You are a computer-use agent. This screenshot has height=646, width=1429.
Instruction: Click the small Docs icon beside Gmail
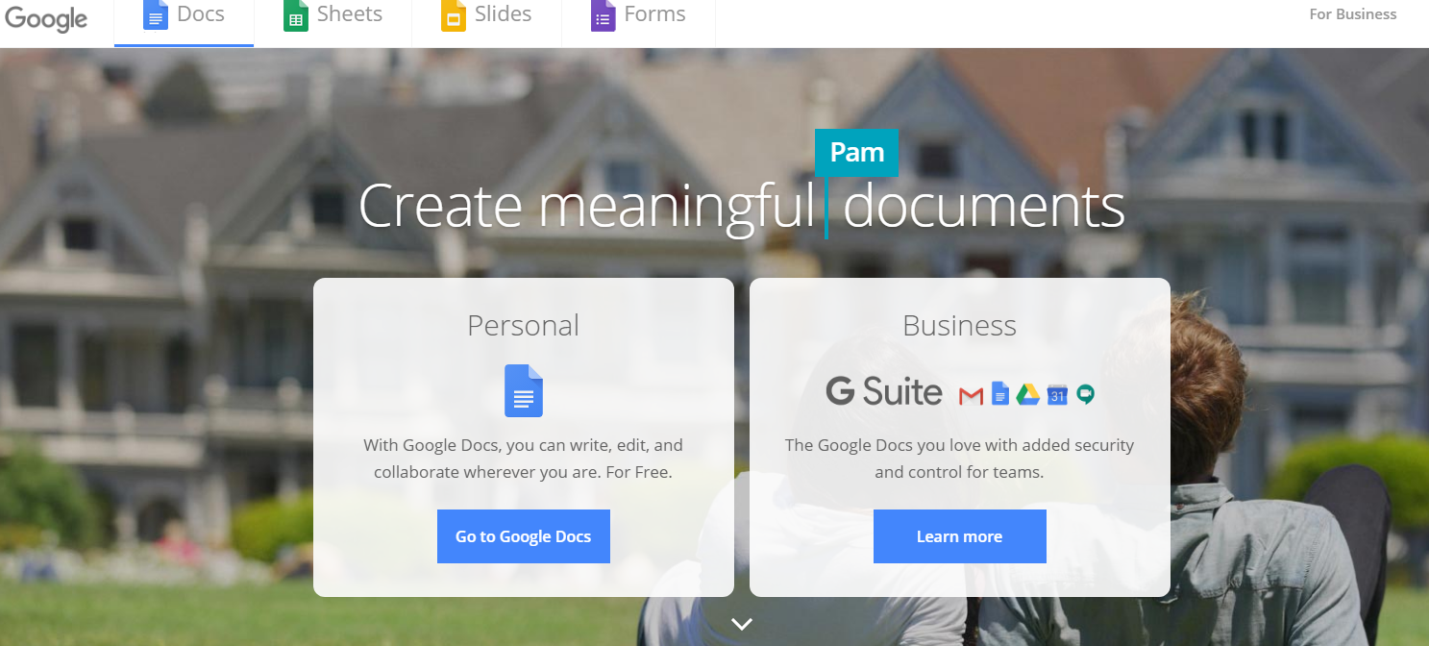[1000, 394]
